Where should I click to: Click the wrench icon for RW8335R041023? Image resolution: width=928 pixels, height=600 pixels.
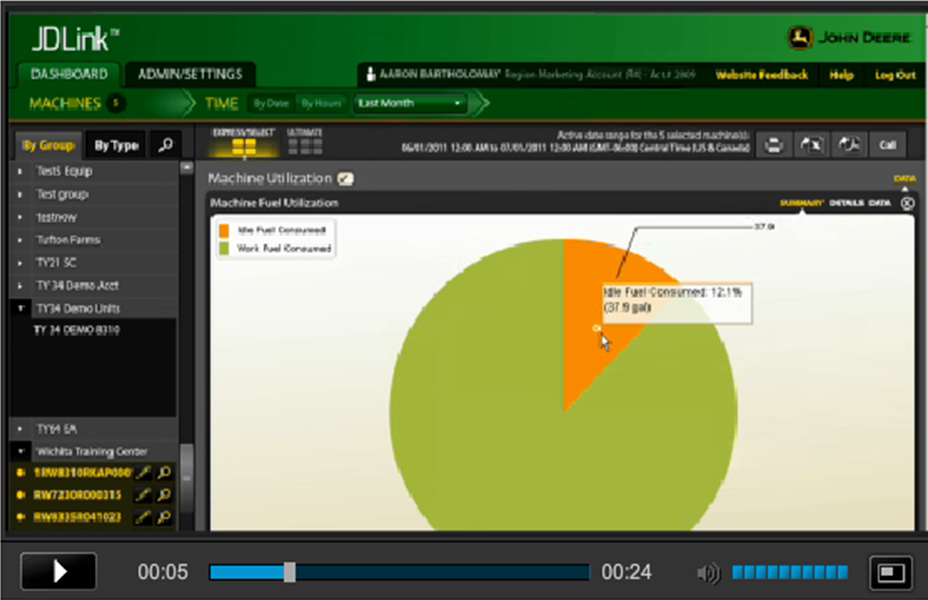[143, 517]
